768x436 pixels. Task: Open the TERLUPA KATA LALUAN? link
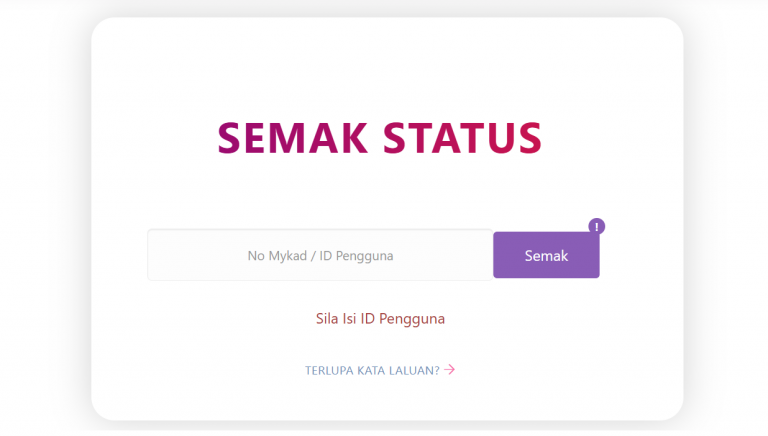click(380, 370)
